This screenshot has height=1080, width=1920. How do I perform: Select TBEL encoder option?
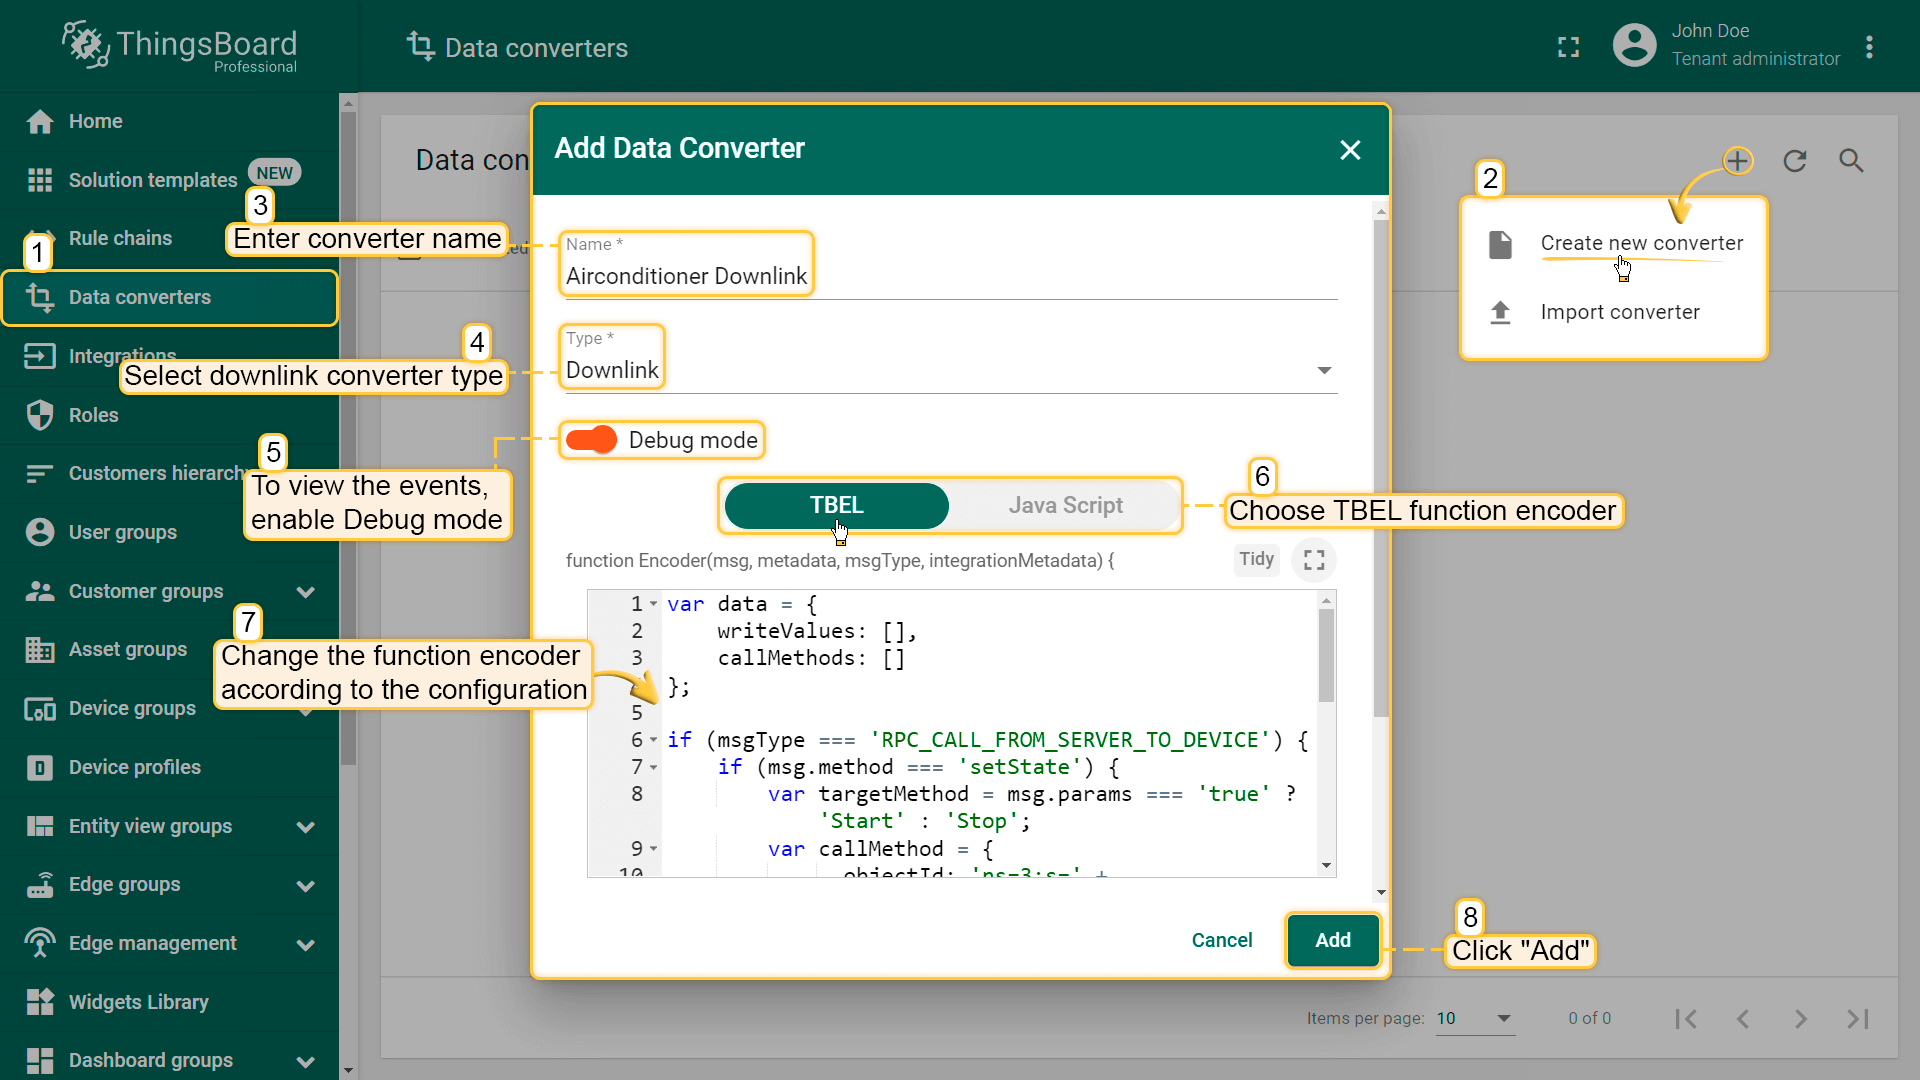pos(836,506)
